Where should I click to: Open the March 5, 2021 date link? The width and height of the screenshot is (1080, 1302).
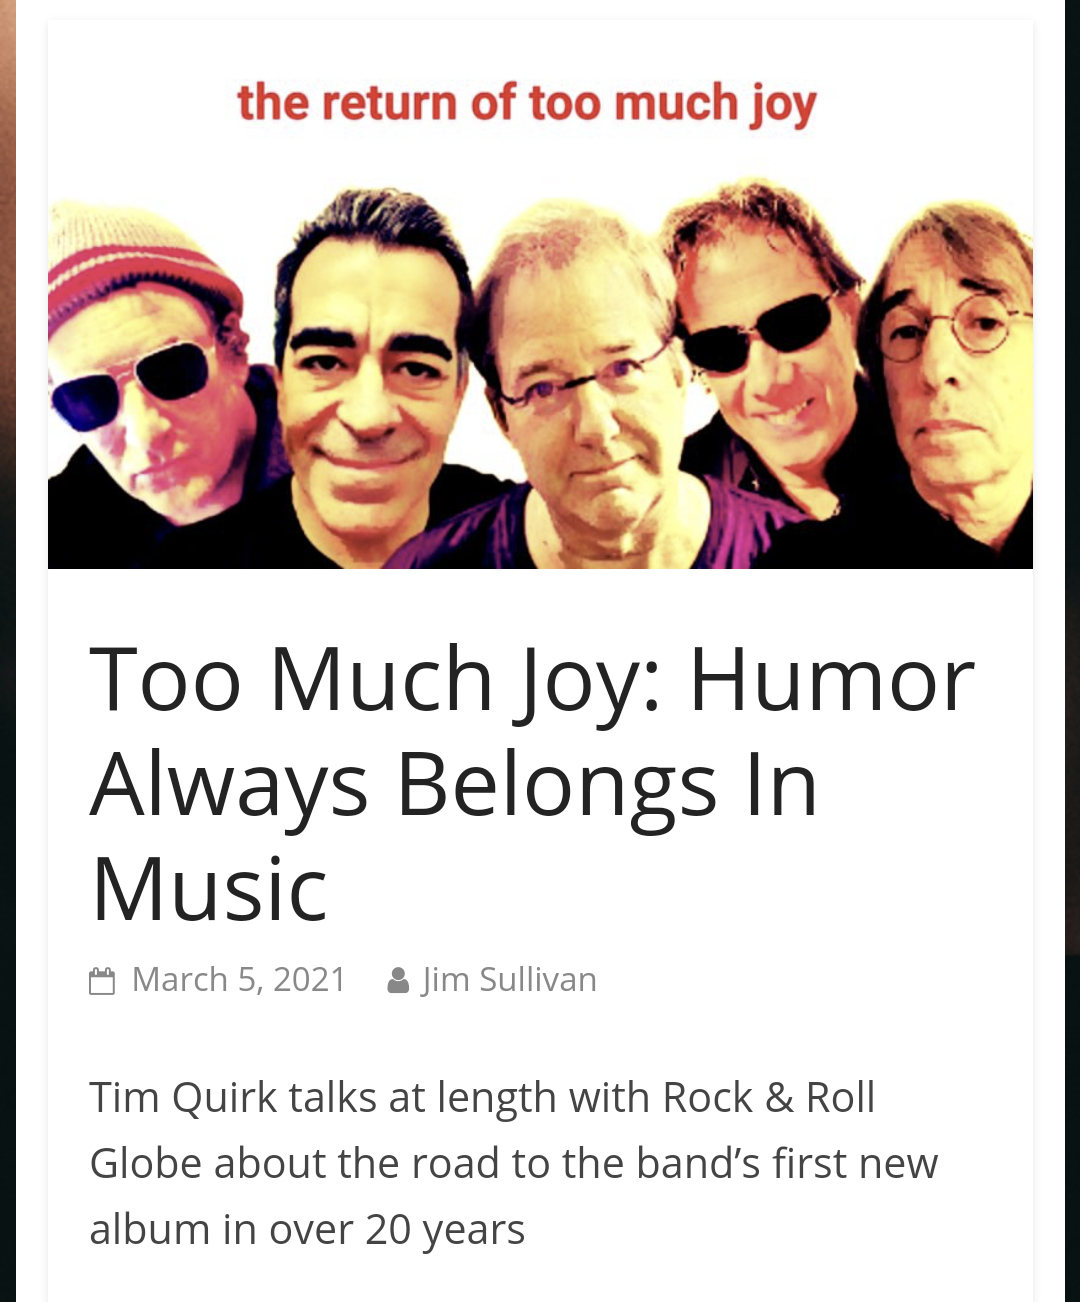[x=239, y=979]
